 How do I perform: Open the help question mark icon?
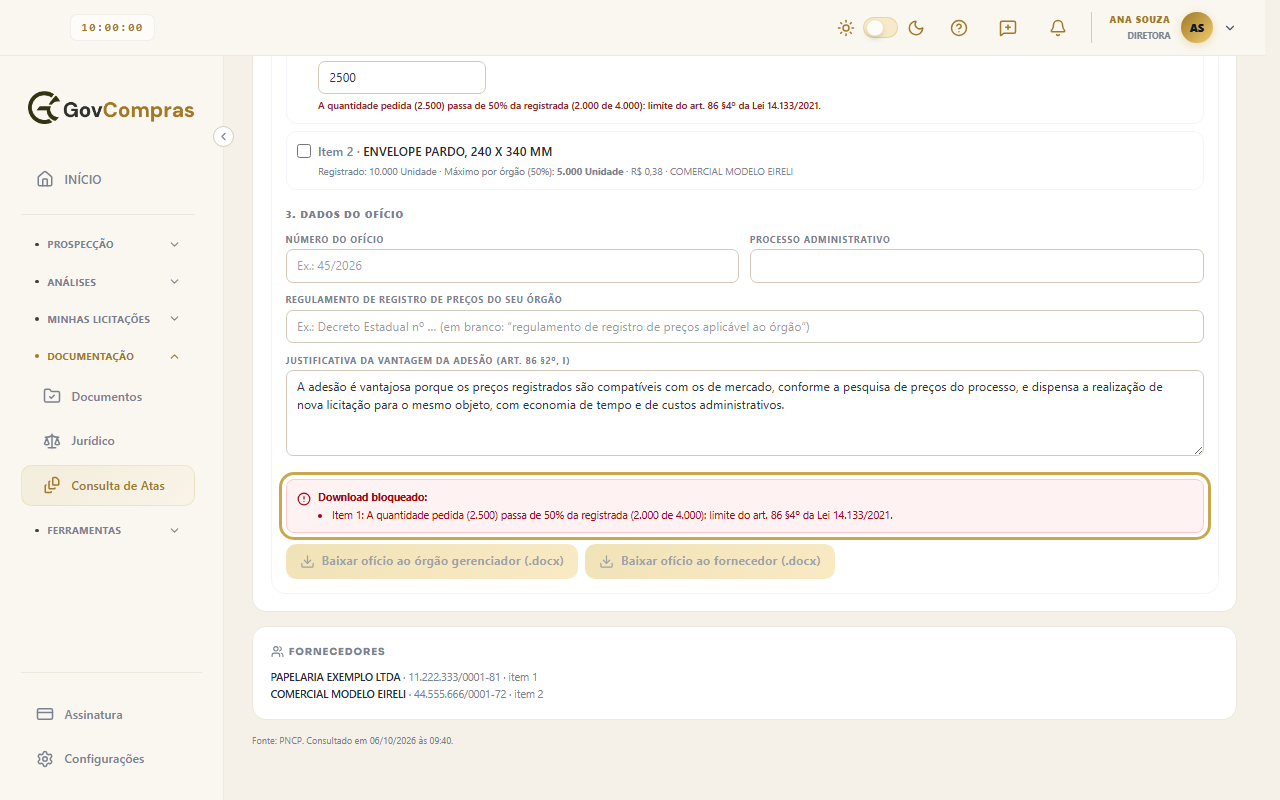[x=959, y=28]
